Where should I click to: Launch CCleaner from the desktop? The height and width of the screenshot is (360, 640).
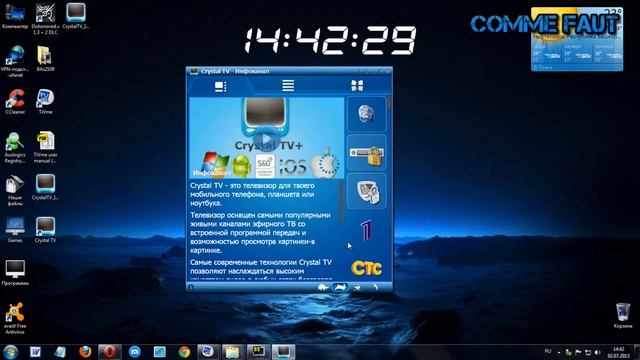click(x=15, y=102)
